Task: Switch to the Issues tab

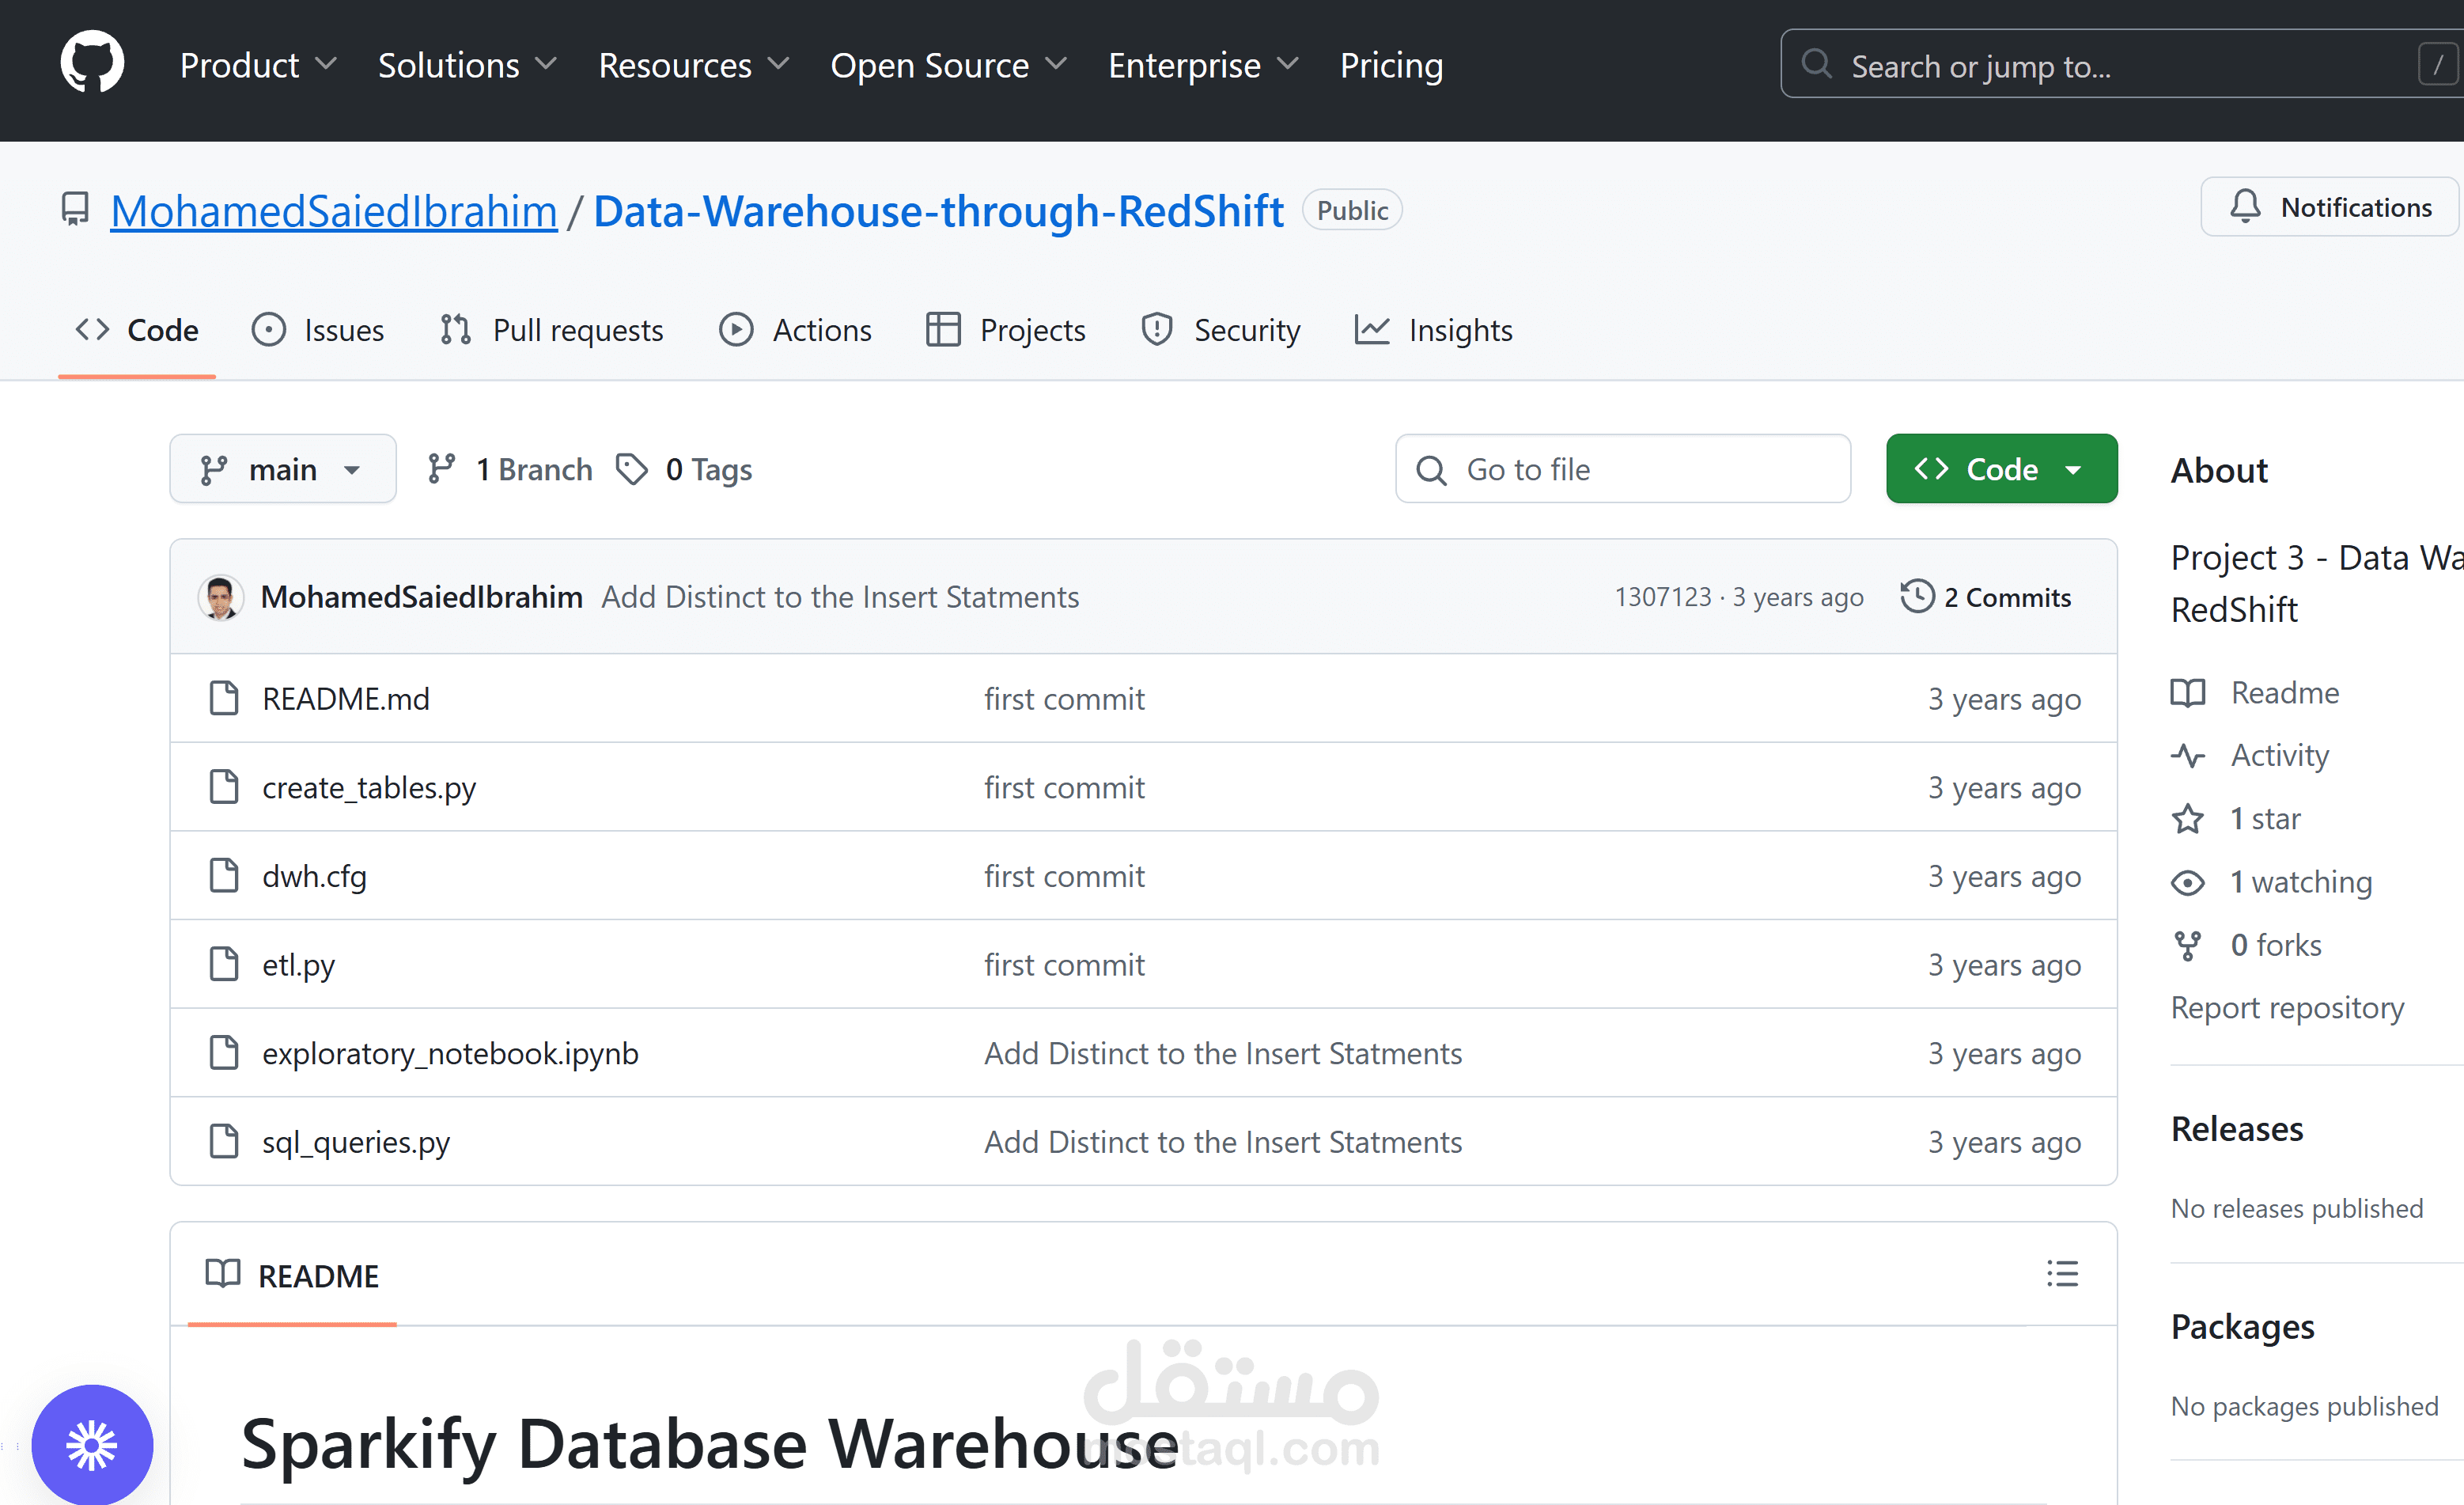Action: 317,330
